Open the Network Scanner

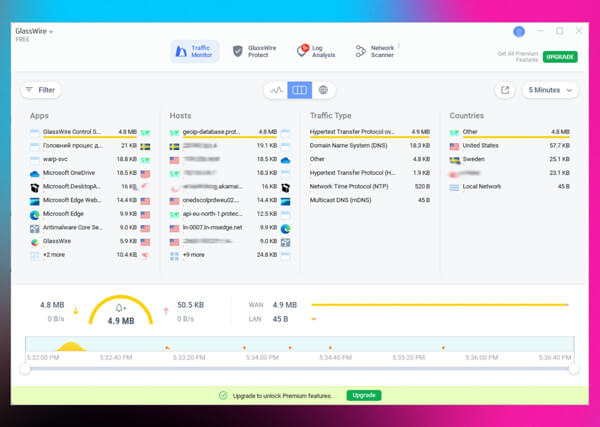[x=375, y=50]
